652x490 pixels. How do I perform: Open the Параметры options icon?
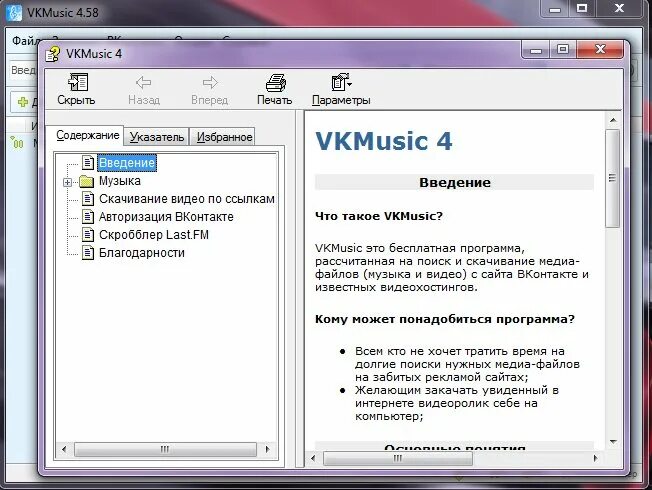click(x=341, y=82)
